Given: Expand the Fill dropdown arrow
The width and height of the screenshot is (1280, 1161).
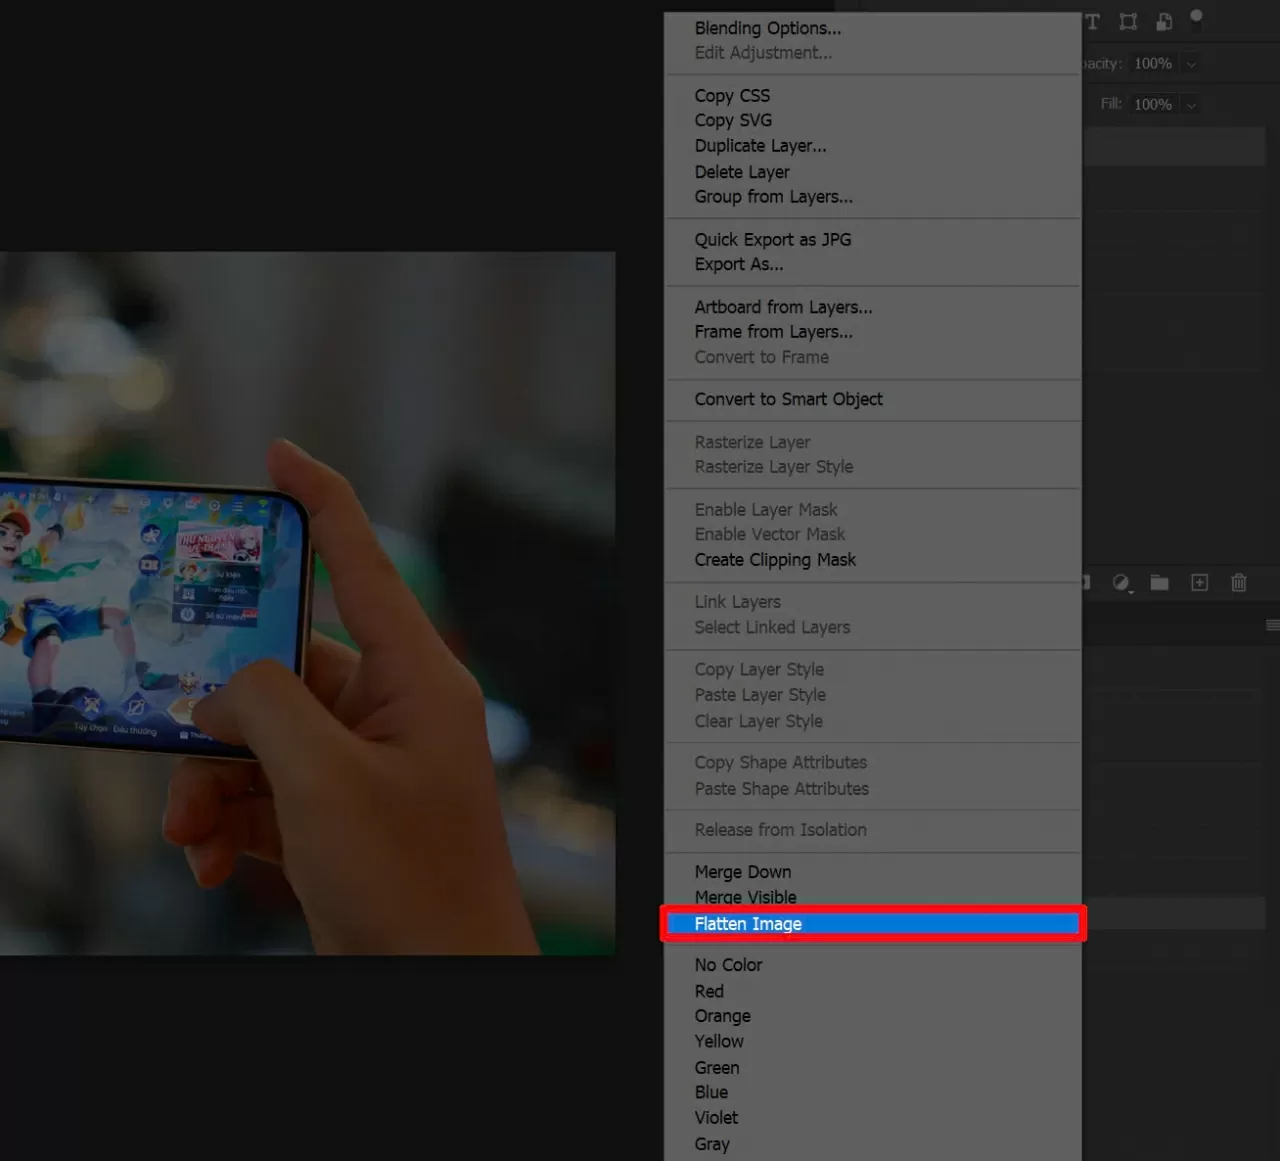Looking at the screenshot, I should [x=1191, y=105].
